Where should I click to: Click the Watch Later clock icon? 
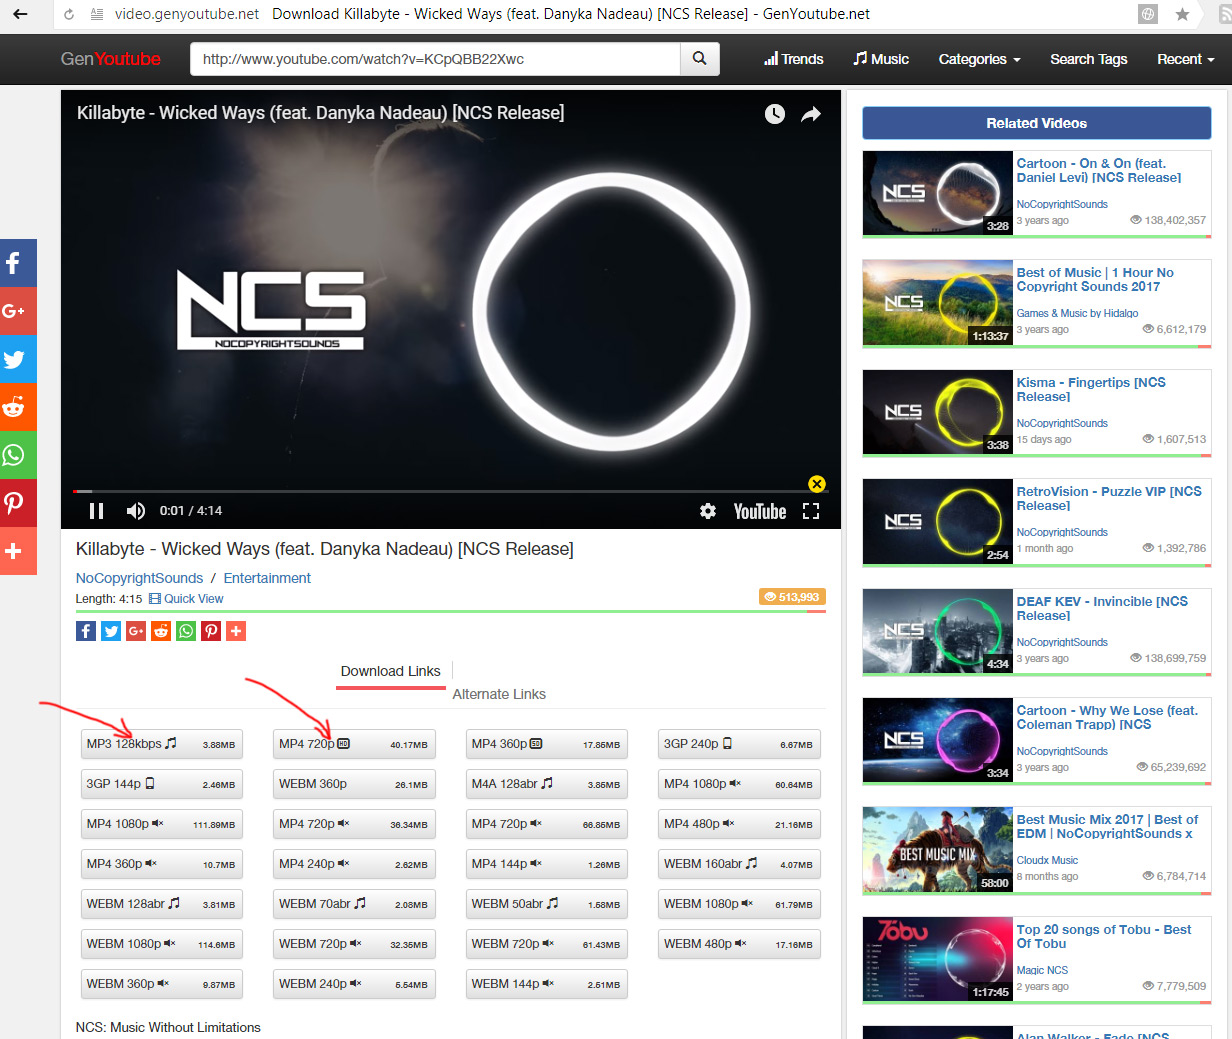[775, 114]
